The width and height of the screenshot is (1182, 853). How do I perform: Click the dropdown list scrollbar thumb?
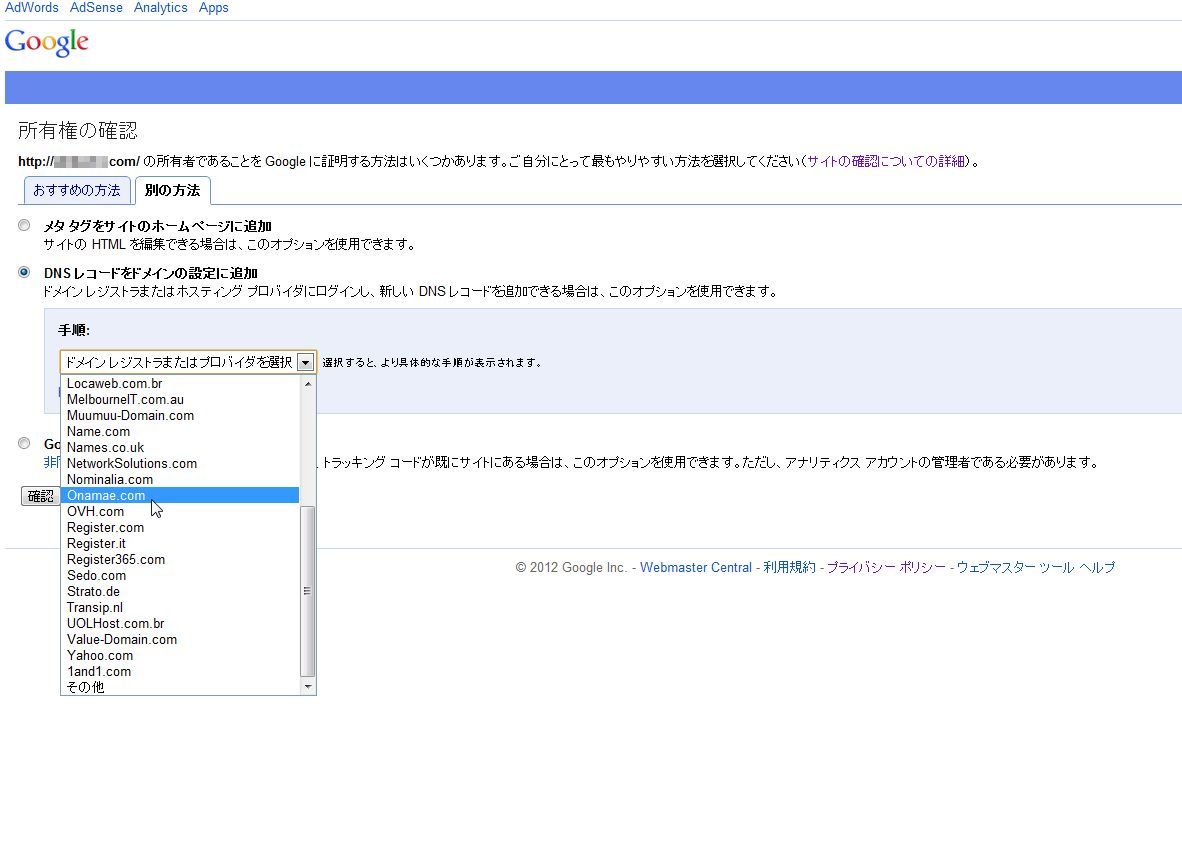point(308,592)
